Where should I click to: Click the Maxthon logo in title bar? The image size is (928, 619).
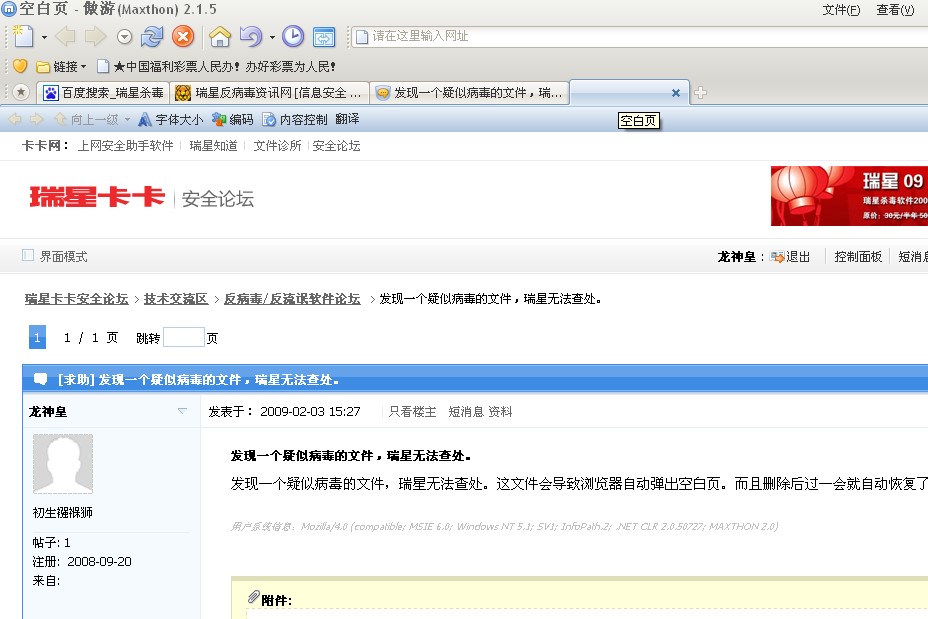[8, 9]
